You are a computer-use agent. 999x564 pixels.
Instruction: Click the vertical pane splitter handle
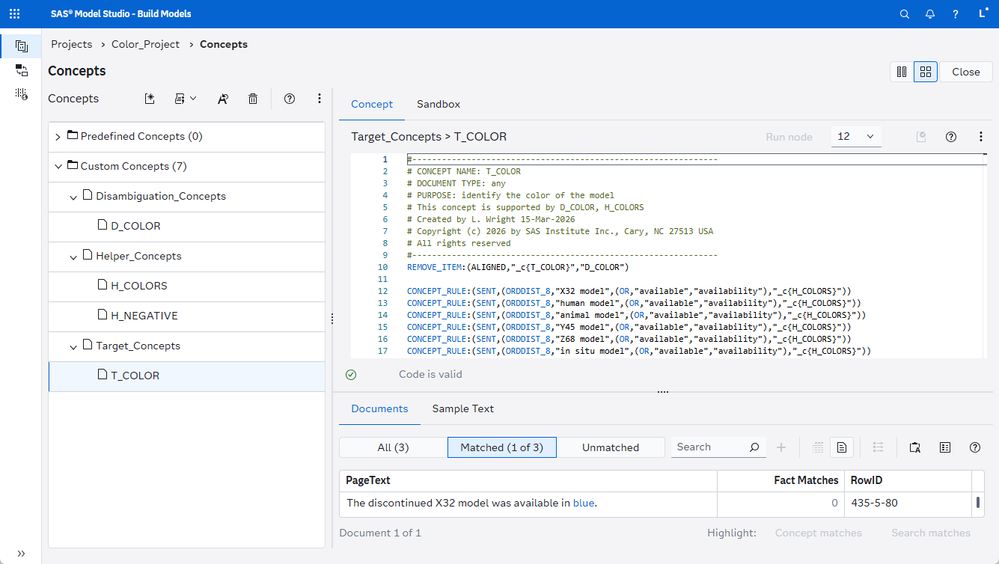332,319
